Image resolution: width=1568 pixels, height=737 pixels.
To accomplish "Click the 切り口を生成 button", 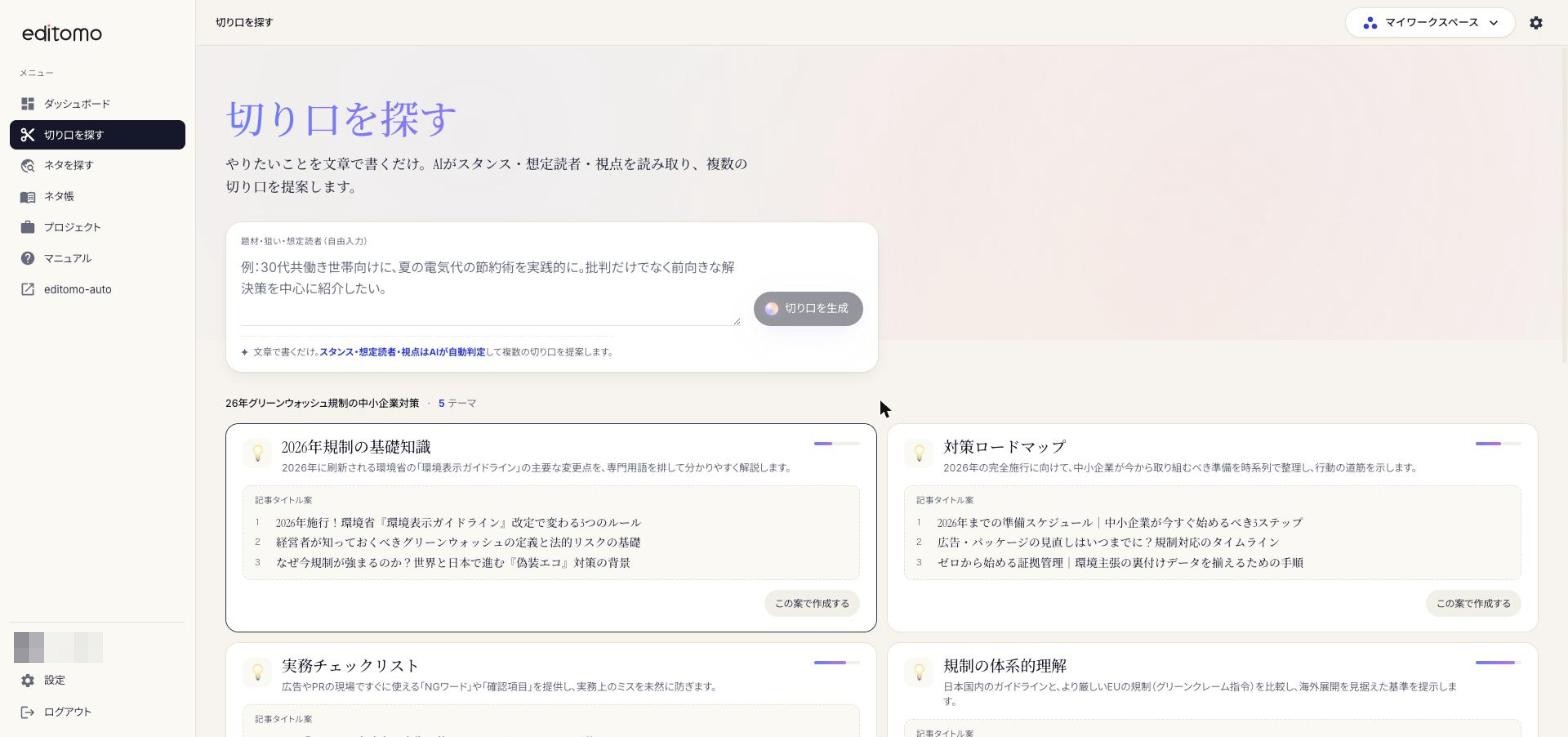I will click(x=808, y=309).
